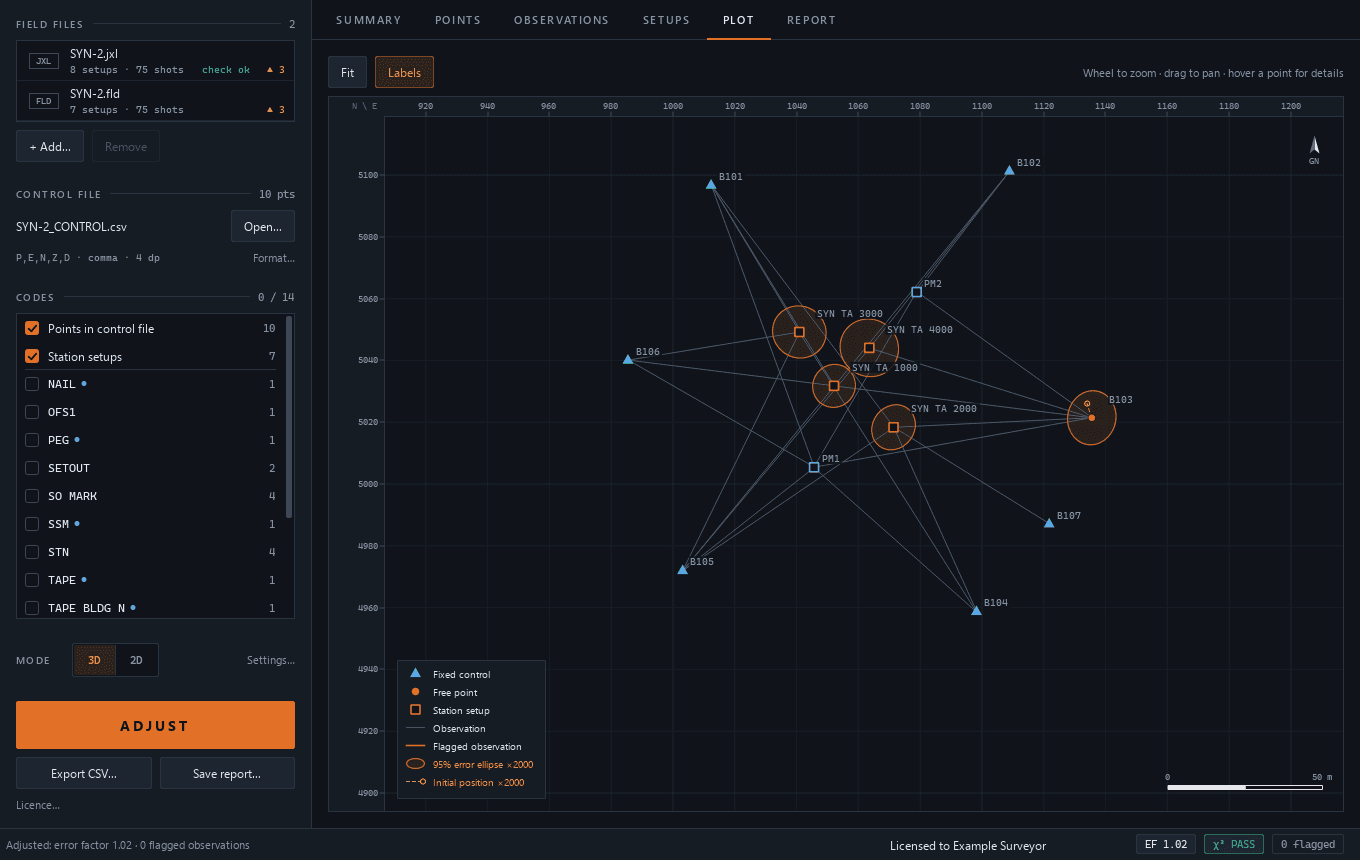The image size is (1360, 860).
Task: Click the SYN TA 1000 station square
Action: click(x=834, y=386)
